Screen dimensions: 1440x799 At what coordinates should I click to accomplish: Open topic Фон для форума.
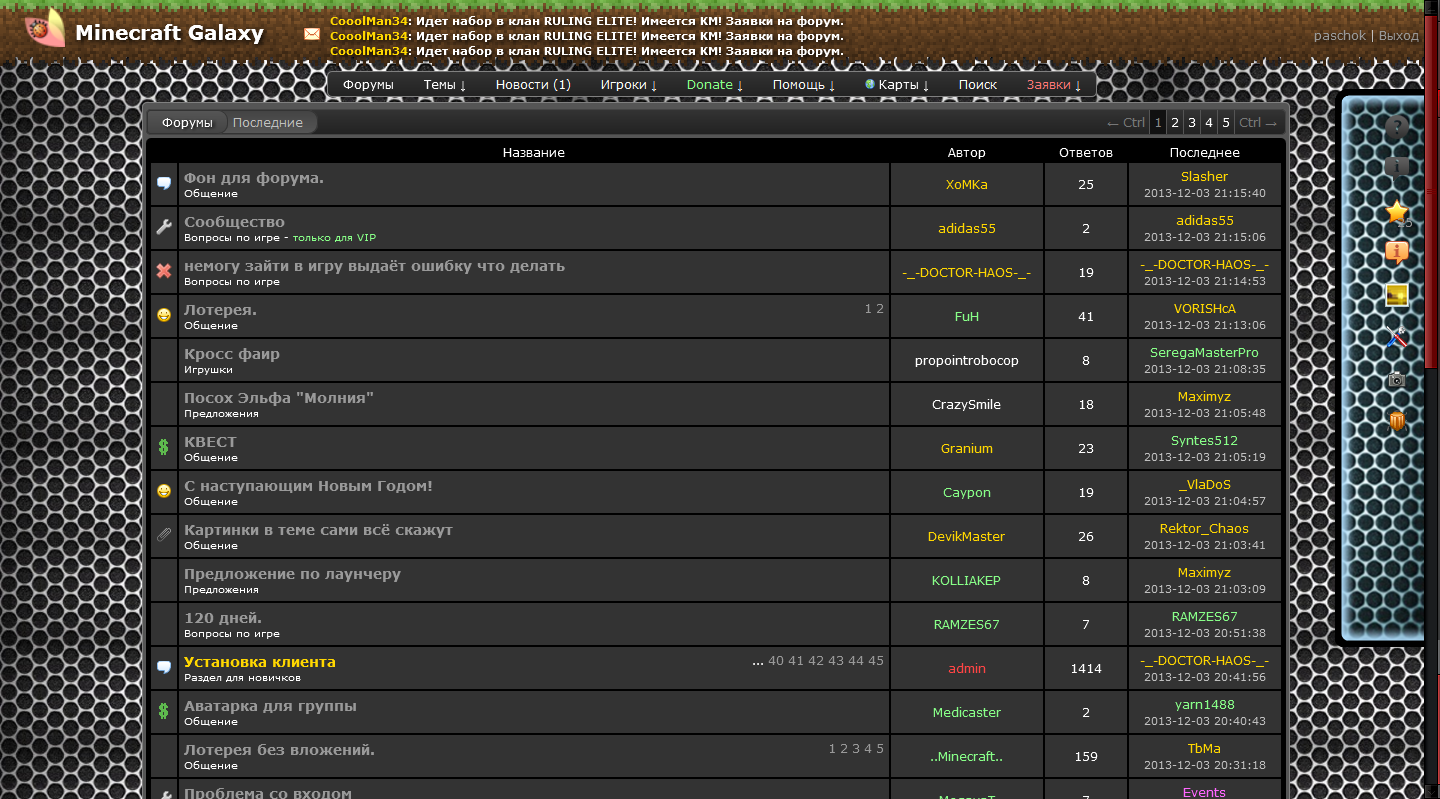254,178
